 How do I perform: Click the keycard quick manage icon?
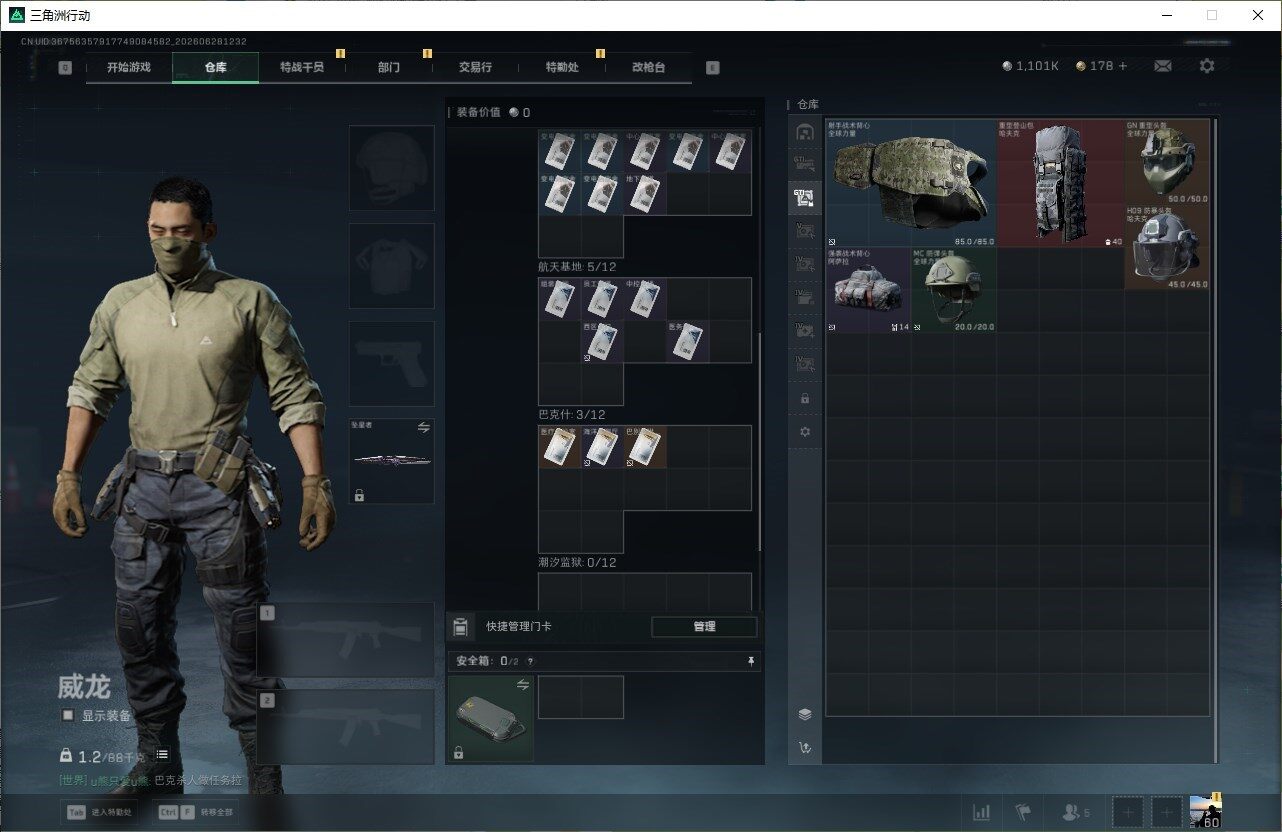point(460,627)
